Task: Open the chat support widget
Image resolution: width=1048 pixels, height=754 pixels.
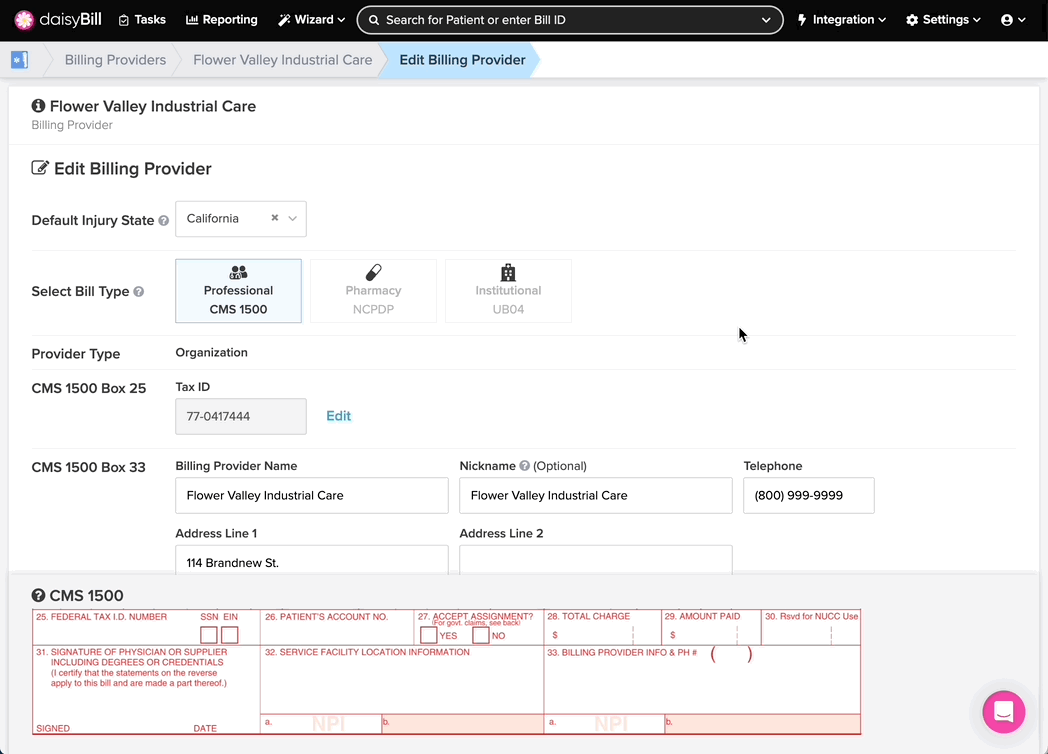Action: point(1003,712)
